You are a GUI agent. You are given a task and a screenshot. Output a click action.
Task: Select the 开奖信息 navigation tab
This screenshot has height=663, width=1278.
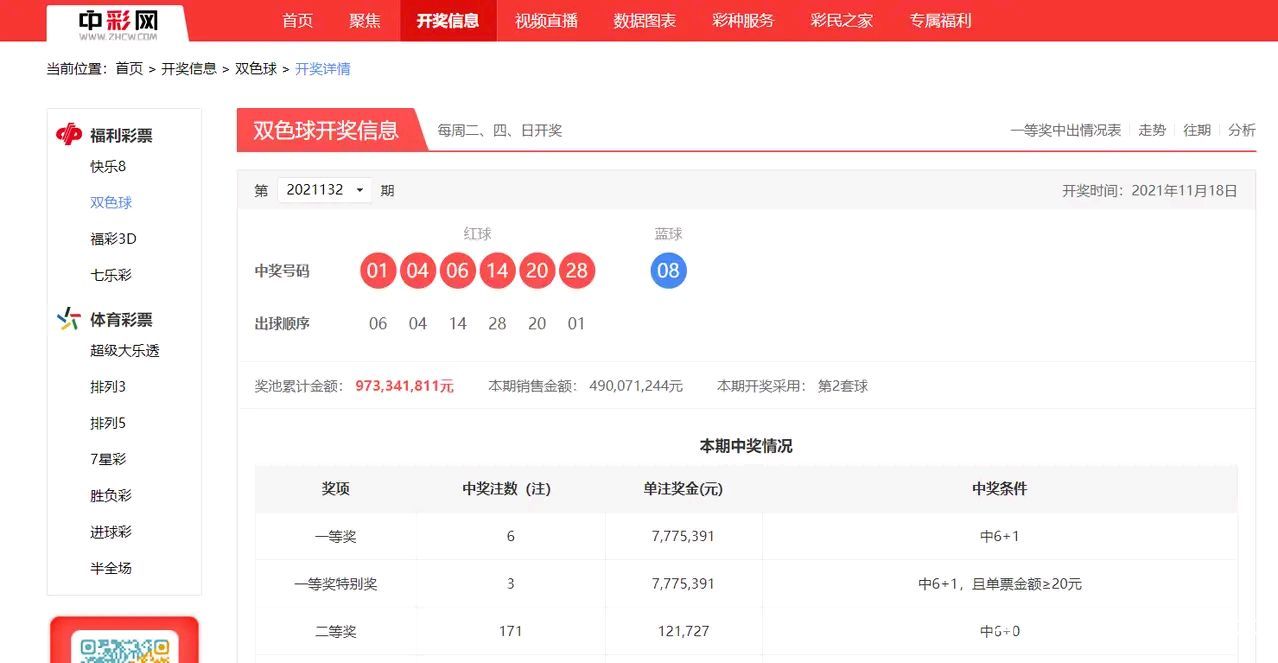(x=448, y=20)
